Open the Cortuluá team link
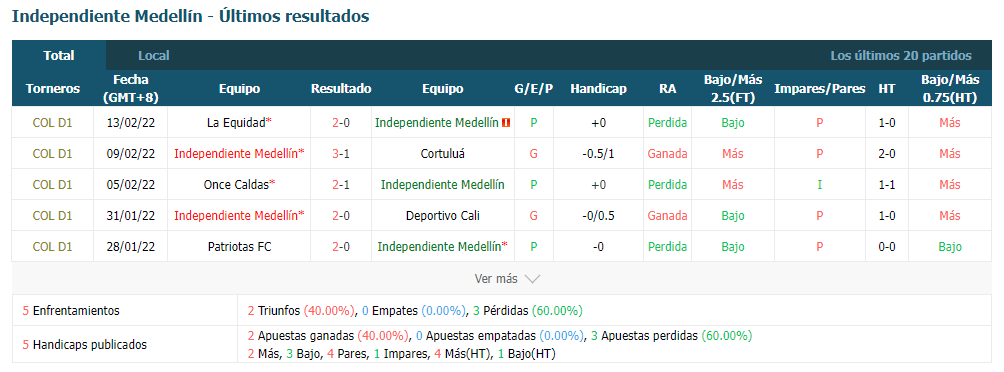Viewport: 1004px width, 372px height. coord(442,154)
